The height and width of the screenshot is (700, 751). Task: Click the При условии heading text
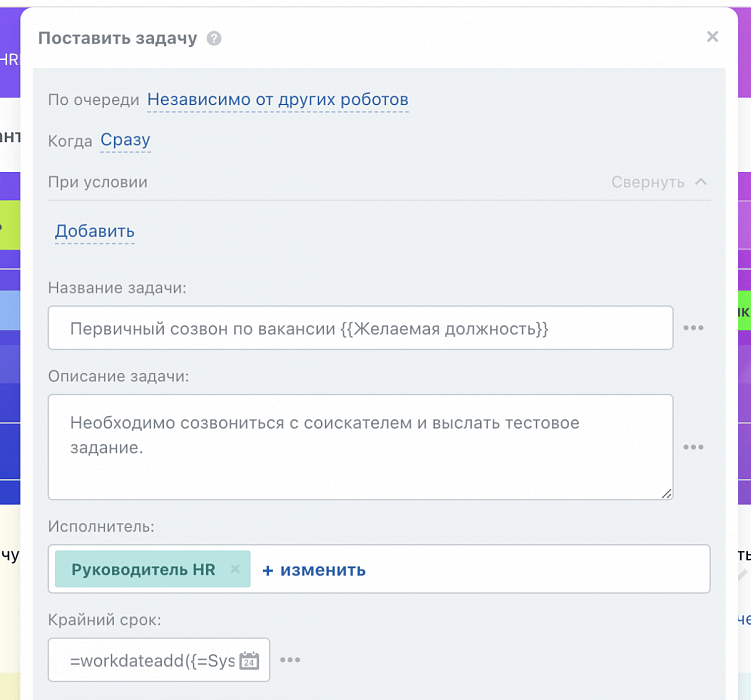click(98, 182)
